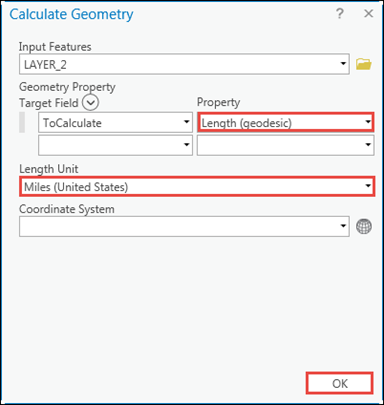Click the globe coordinate system picker icon

[x=364, y=226]
